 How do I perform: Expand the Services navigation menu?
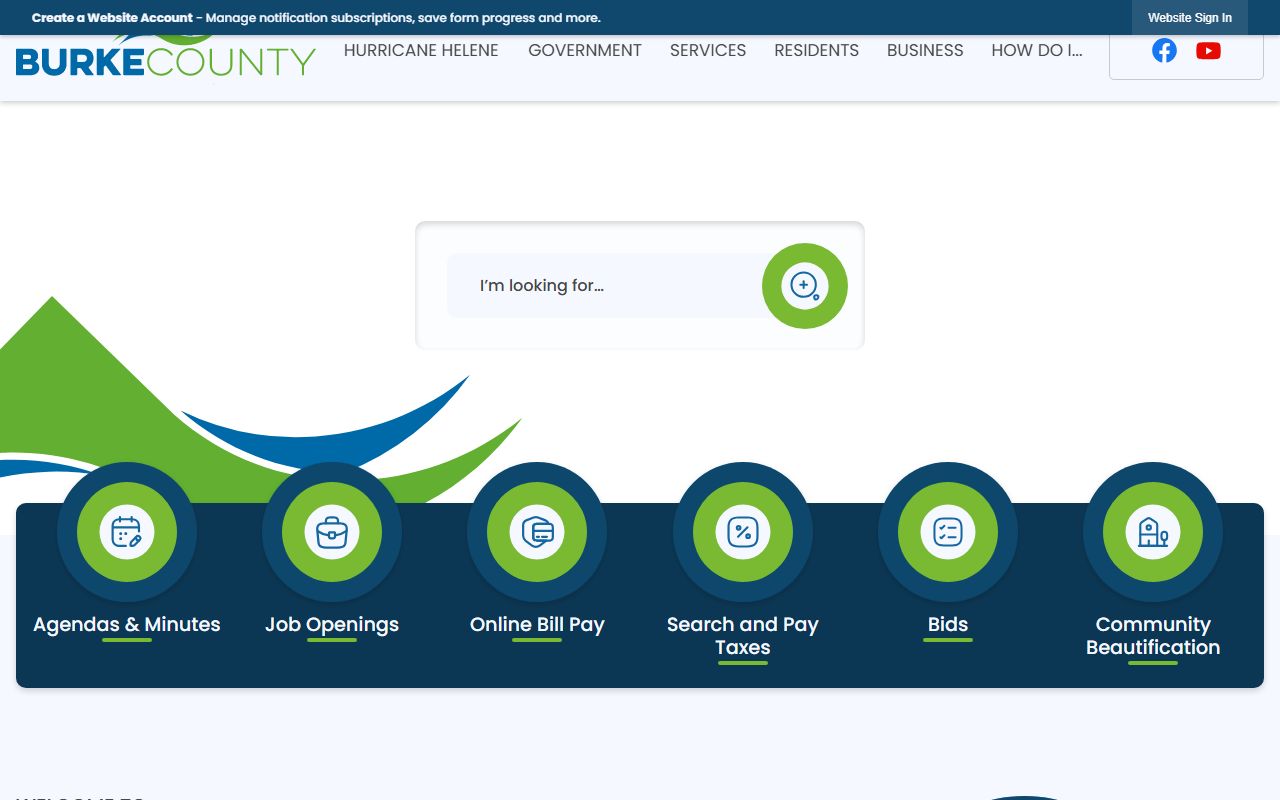click(708, 51)
